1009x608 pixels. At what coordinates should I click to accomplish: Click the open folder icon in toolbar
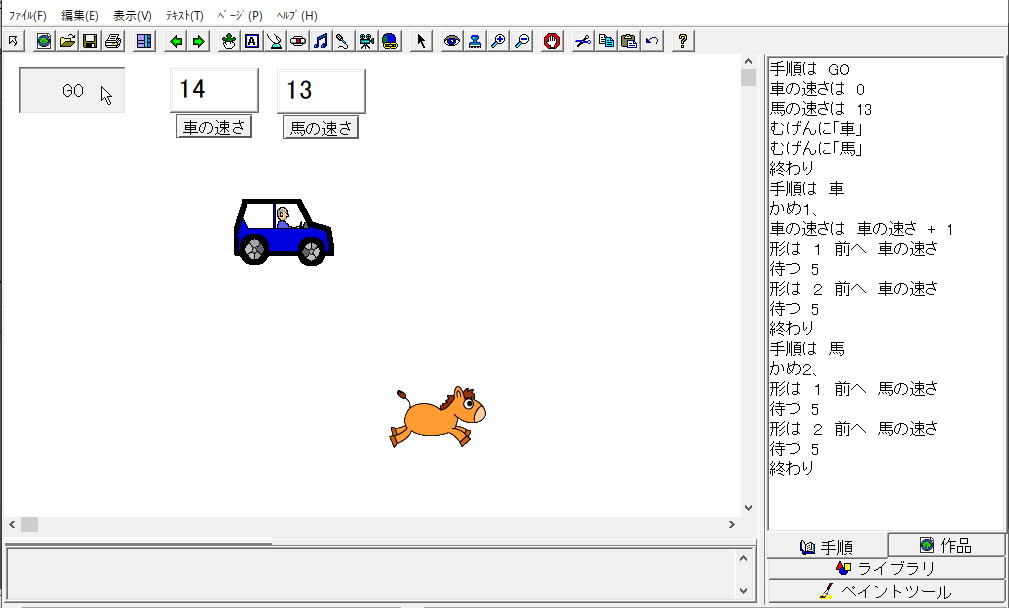tap(67, 41)
